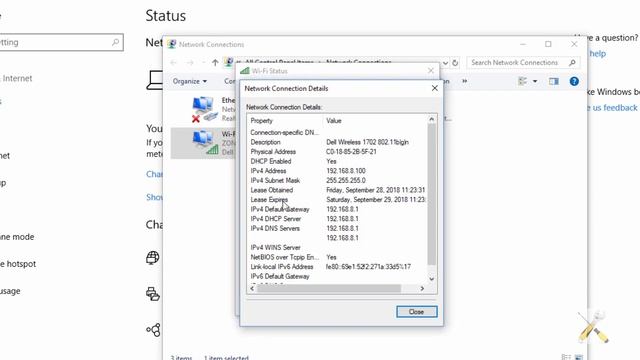Open airplane mode in Settings sidebar

coord(17,237)
